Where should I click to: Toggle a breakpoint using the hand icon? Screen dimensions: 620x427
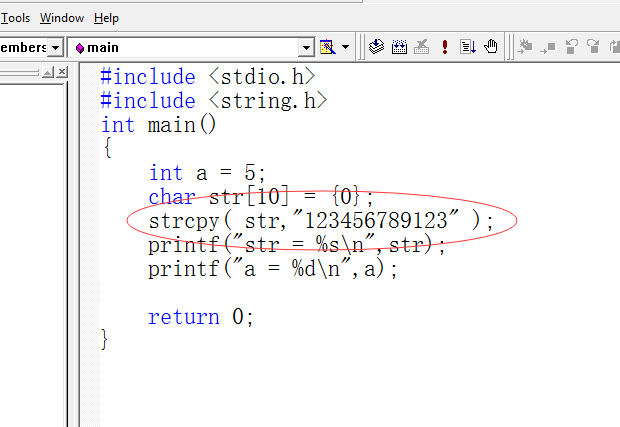(x=490, y=46)
